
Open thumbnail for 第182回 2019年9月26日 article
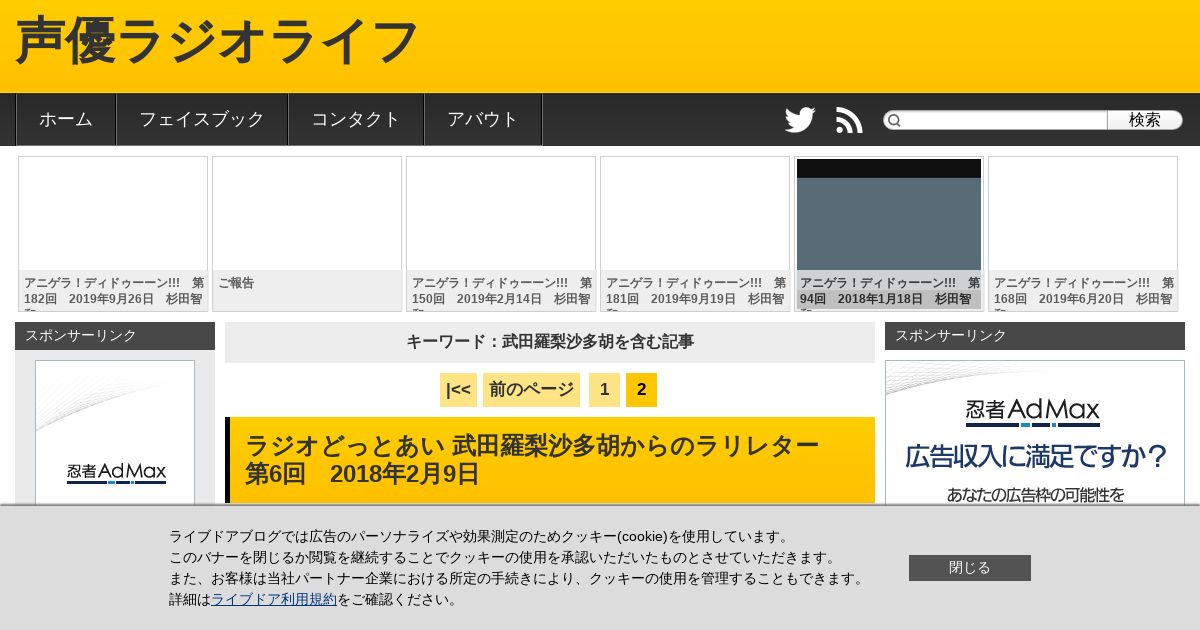point(113,234)
